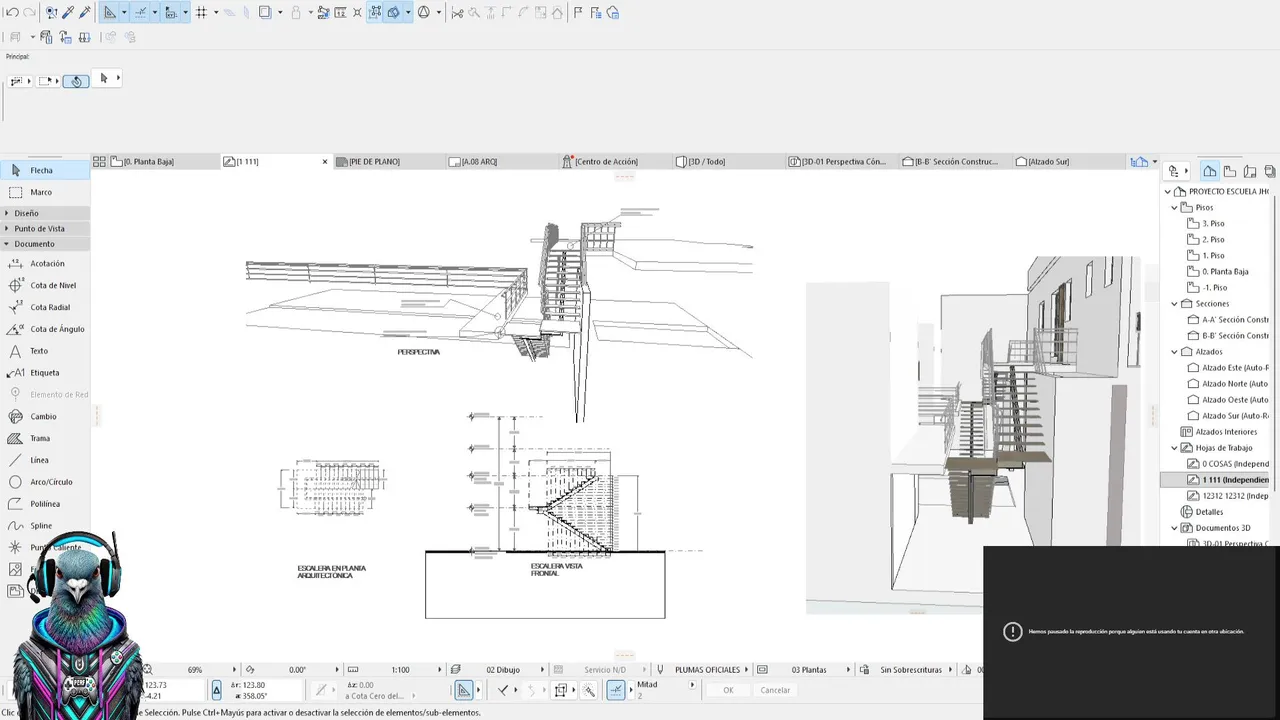
Task: Click the scissors trim icon
Action: coord(457,13)
